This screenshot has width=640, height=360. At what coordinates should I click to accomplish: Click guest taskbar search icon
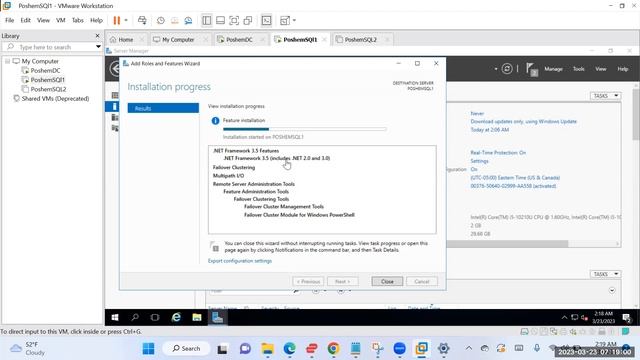135,317
